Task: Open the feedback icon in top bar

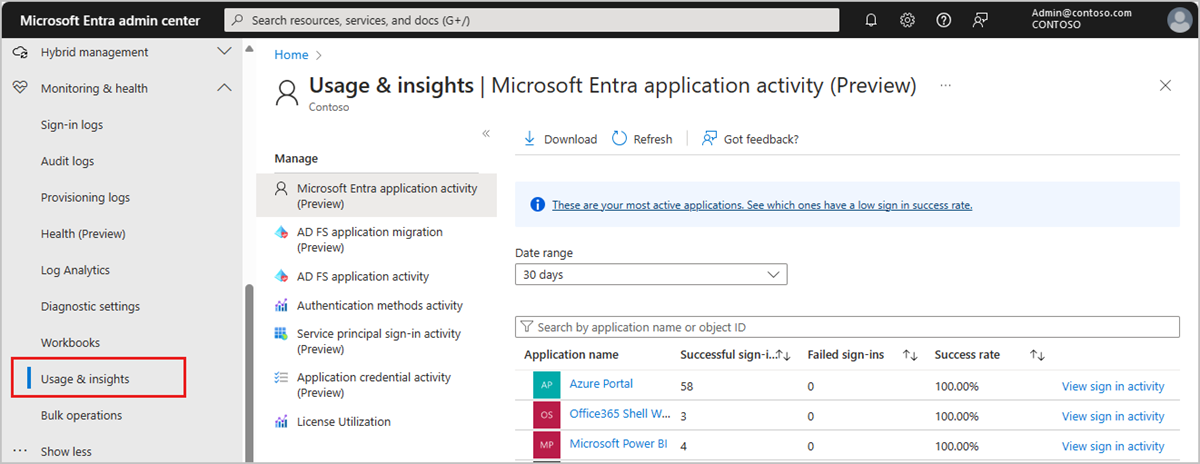Action: tap(980, 20)
